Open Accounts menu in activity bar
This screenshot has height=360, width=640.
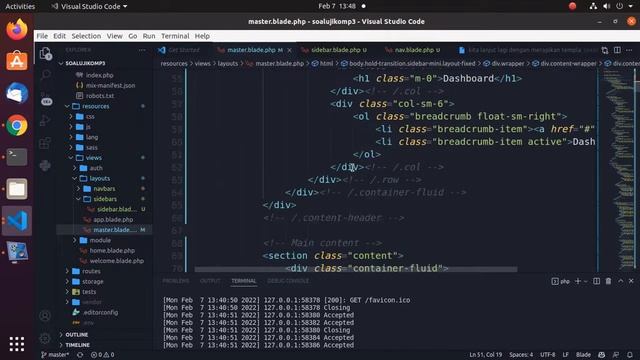pos(45,316)
